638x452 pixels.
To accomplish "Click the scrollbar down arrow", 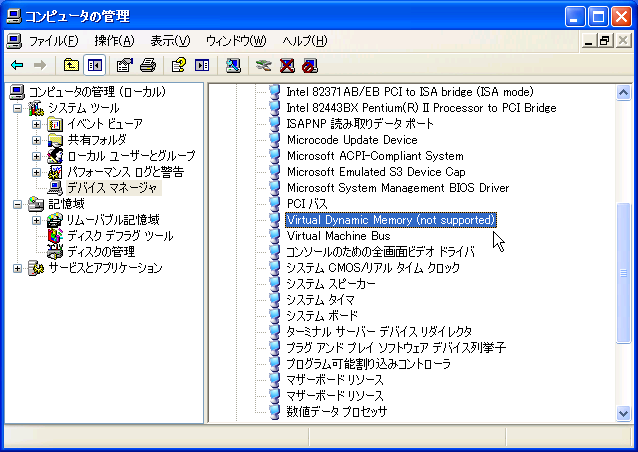I will [x=623, y=414].
